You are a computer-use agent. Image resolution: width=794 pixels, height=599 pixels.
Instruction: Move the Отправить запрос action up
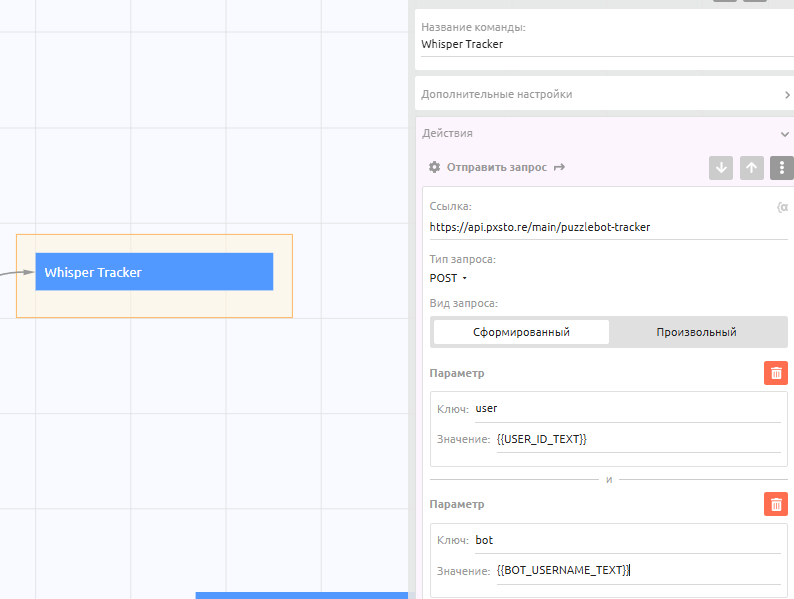pos(751,167)
